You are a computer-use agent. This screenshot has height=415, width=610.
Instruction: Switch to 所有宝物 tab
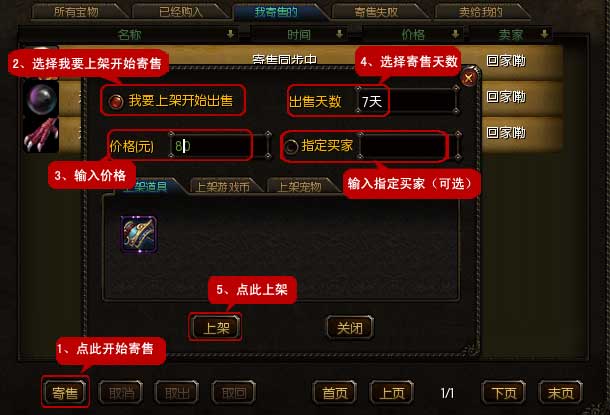point(76,12)
